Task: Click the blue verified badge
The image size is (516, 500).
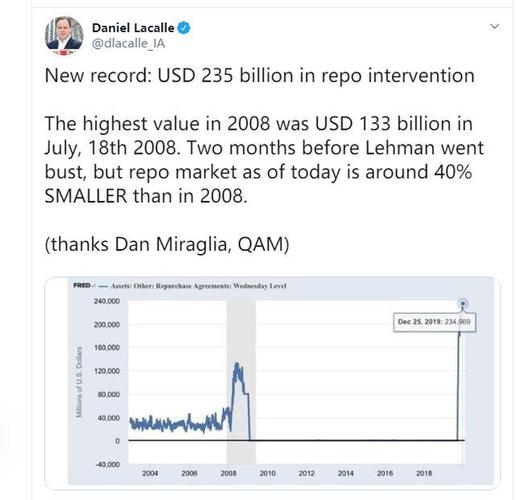Action: point(184,28)
